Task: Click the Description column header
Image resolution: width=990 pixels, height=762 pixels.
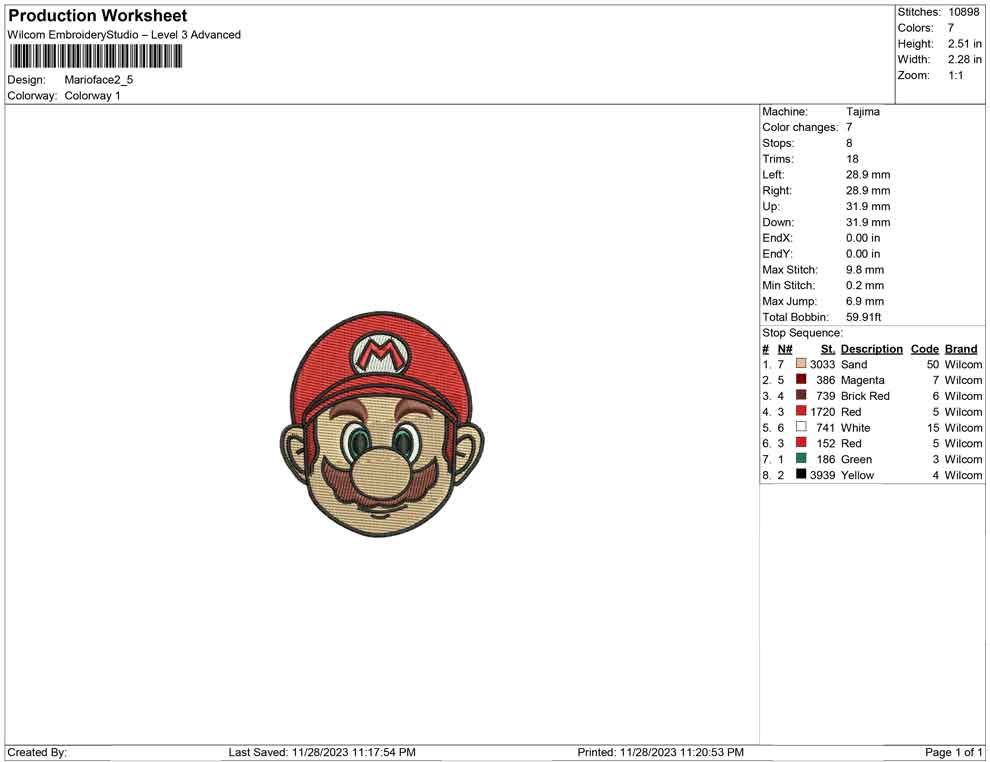Action: [872, 349]
